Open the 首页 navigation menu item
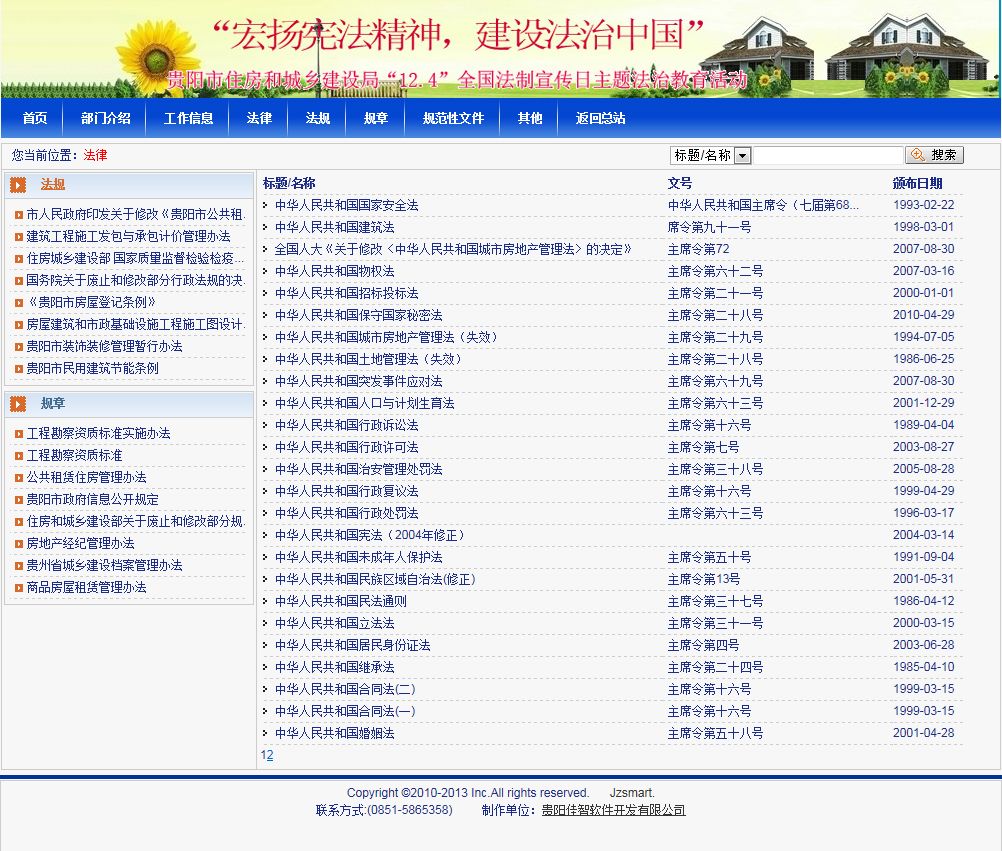 click(35, 118)
